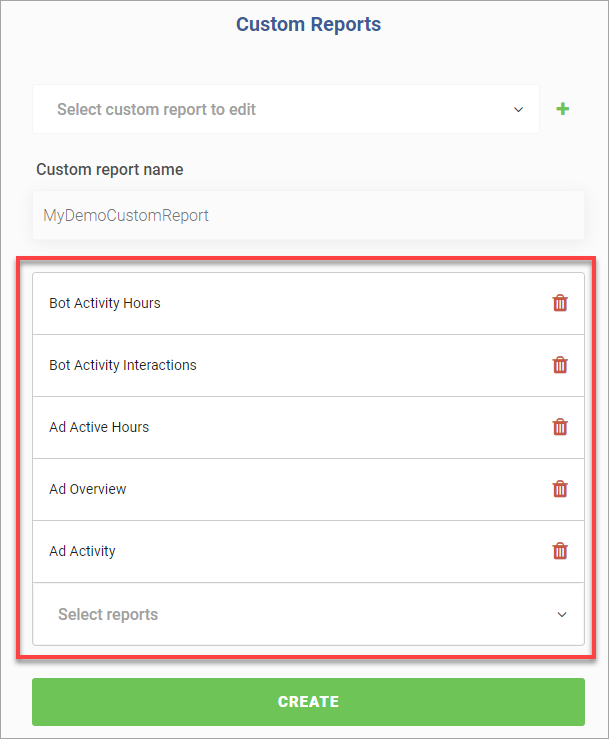Screen dimensions: 609x739
Task: Select the Bot Activity Hours row
Action: [x=308, y=304]
